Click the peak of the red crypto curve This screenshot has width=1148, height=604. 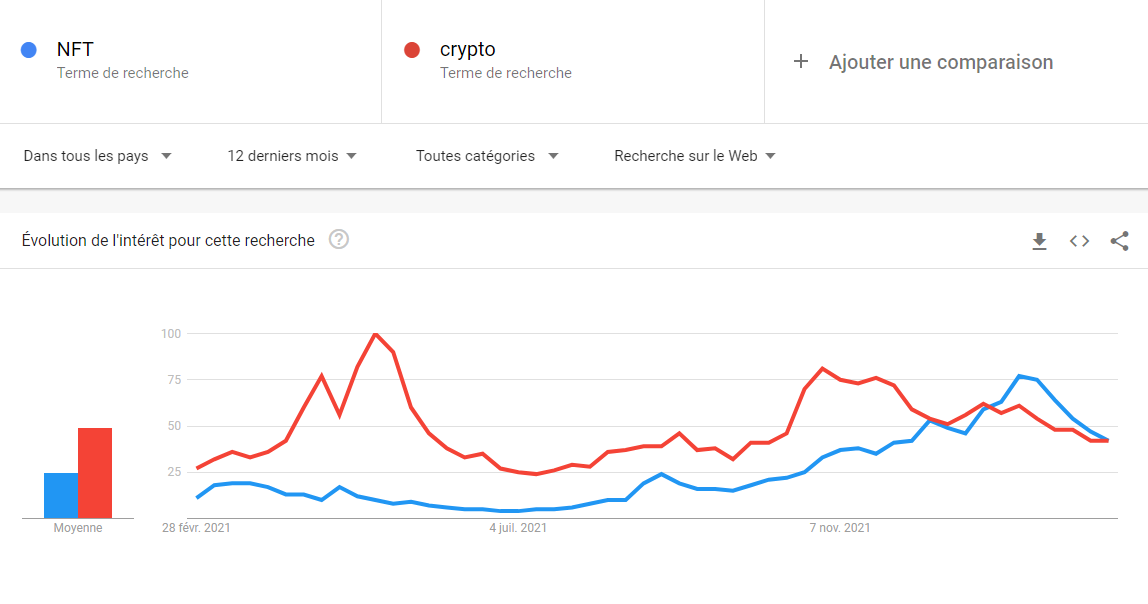tap(376, 335)
